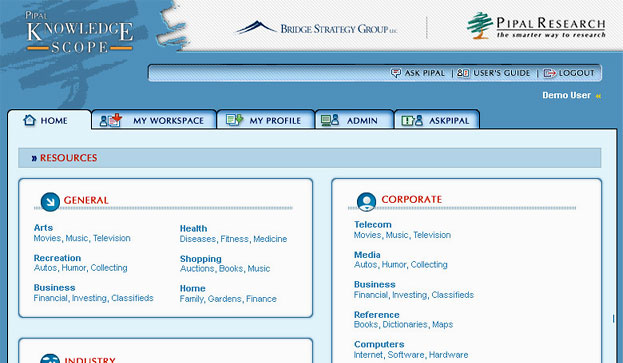Click the Corporate section person icon
The width and height of the screenshot is (623, 363).
click(x=366, y=201)
